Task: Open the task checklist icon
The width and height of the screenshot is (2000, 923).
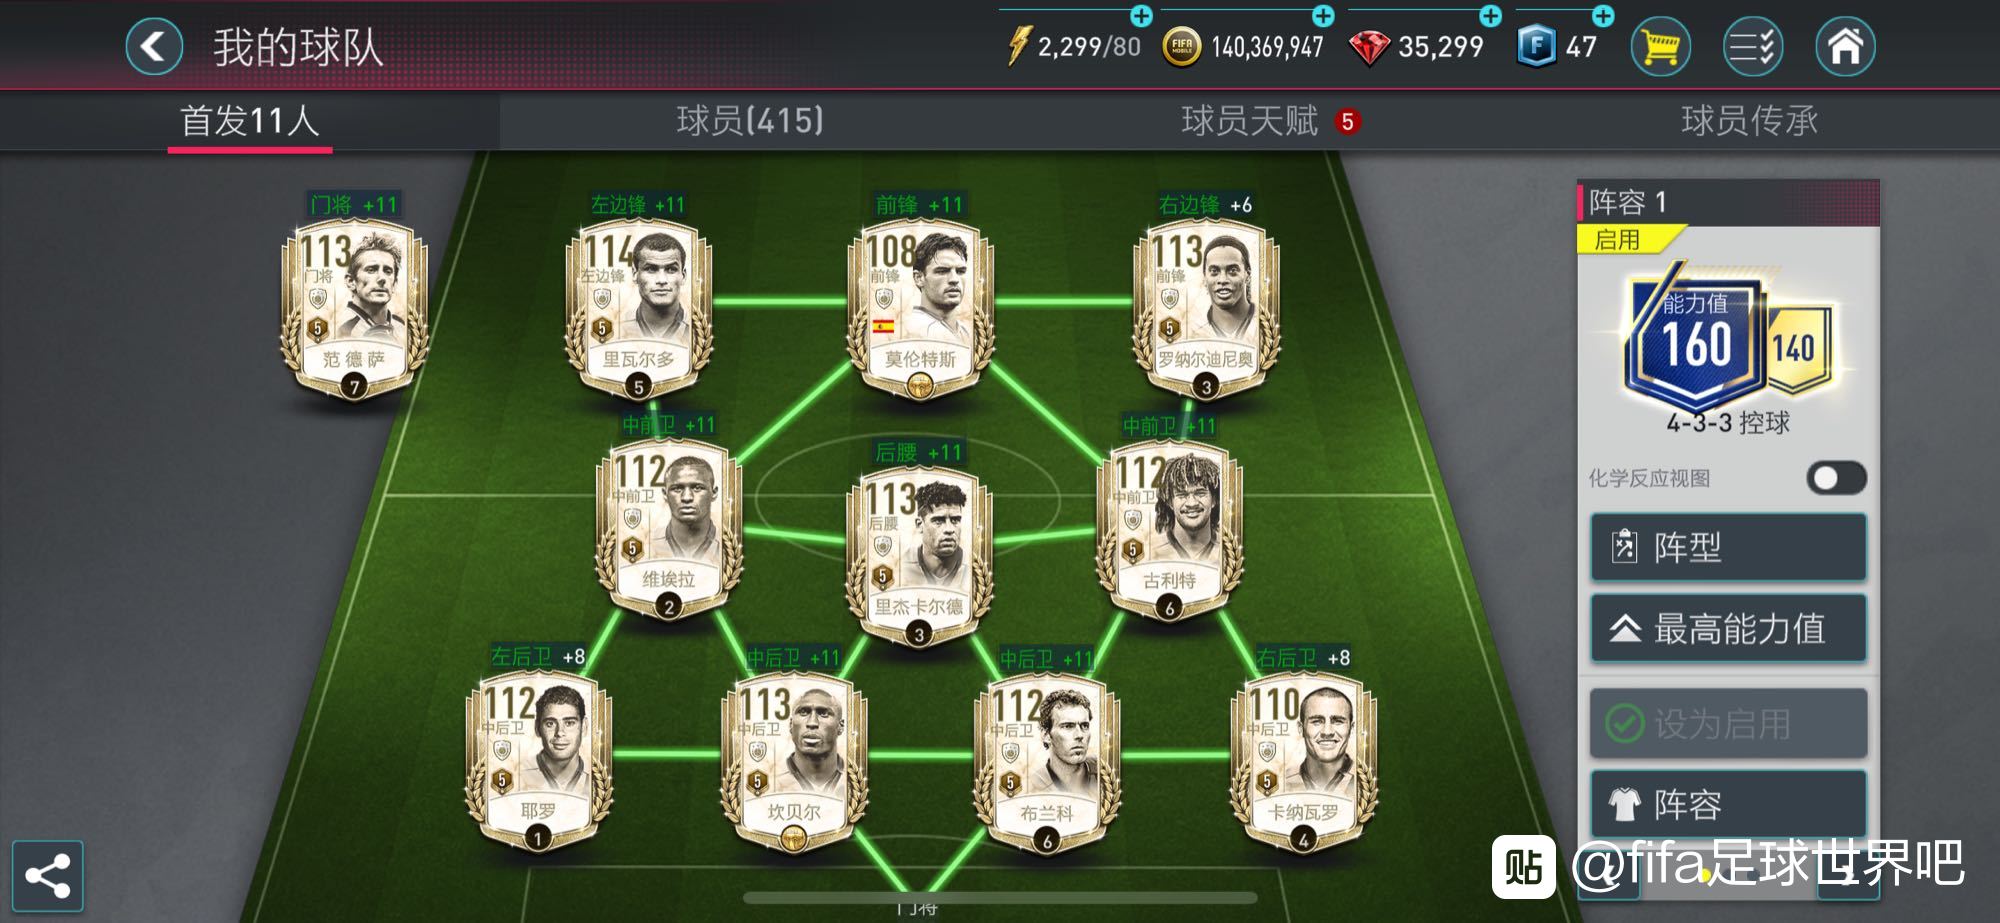Action: point(1752,46)
